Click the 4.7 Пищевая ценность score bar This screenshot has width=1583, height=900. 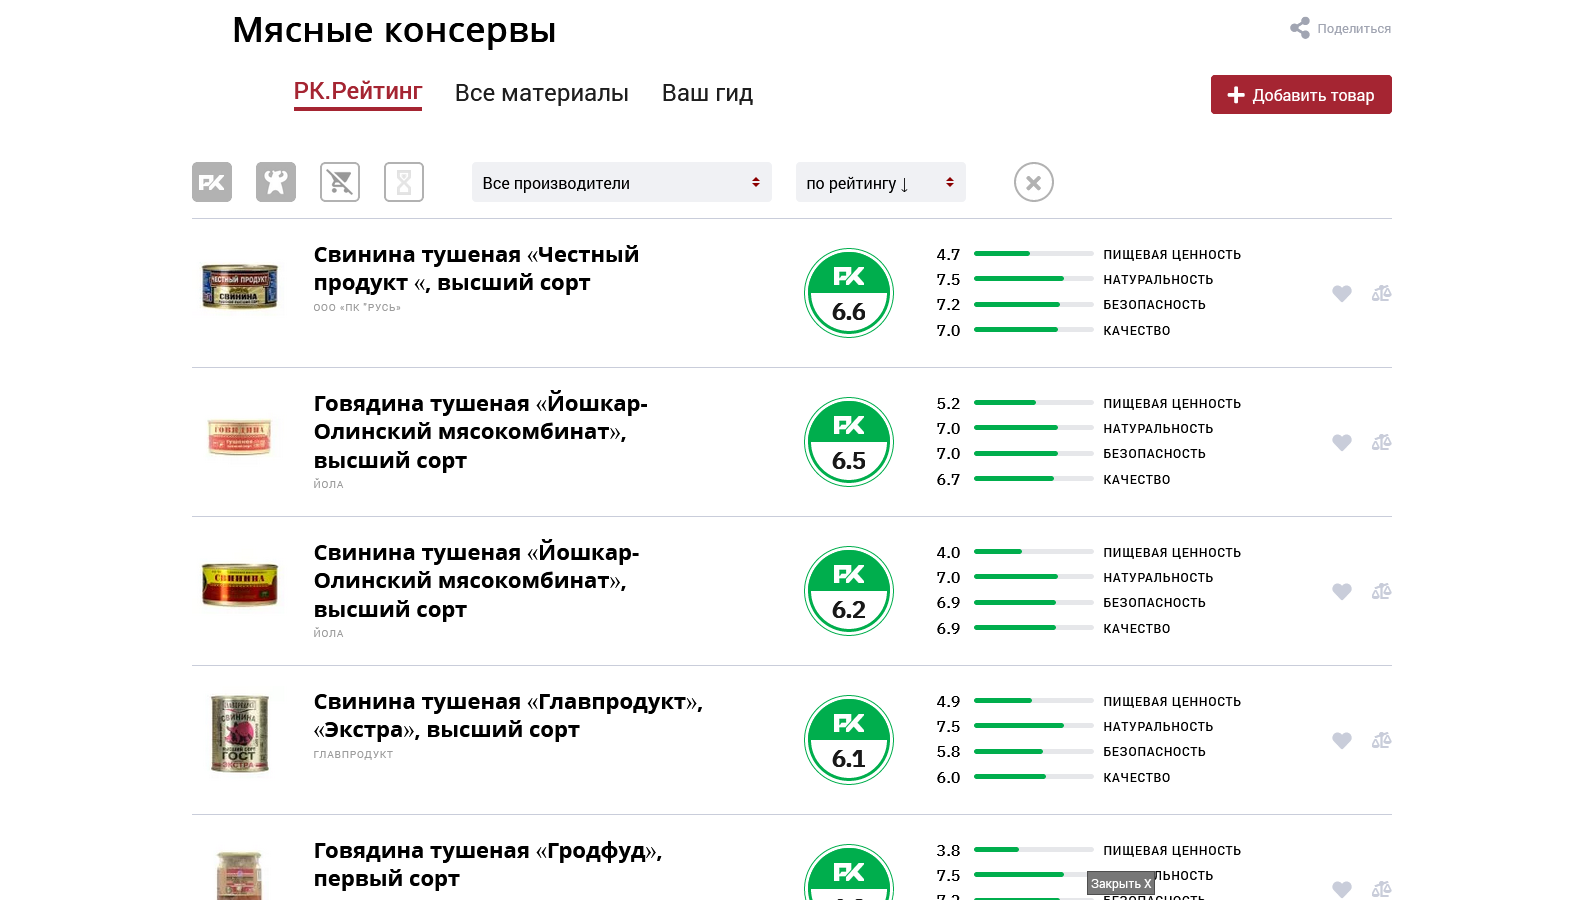[1034, 254]
